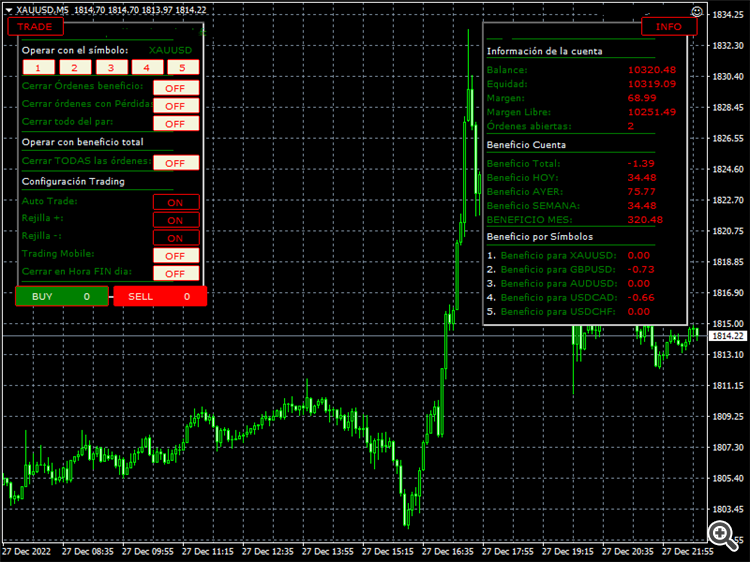Screen dimensions: 750x562
Task: Click Beneficio AYER value 75.77
Action: tap(641, 192)
